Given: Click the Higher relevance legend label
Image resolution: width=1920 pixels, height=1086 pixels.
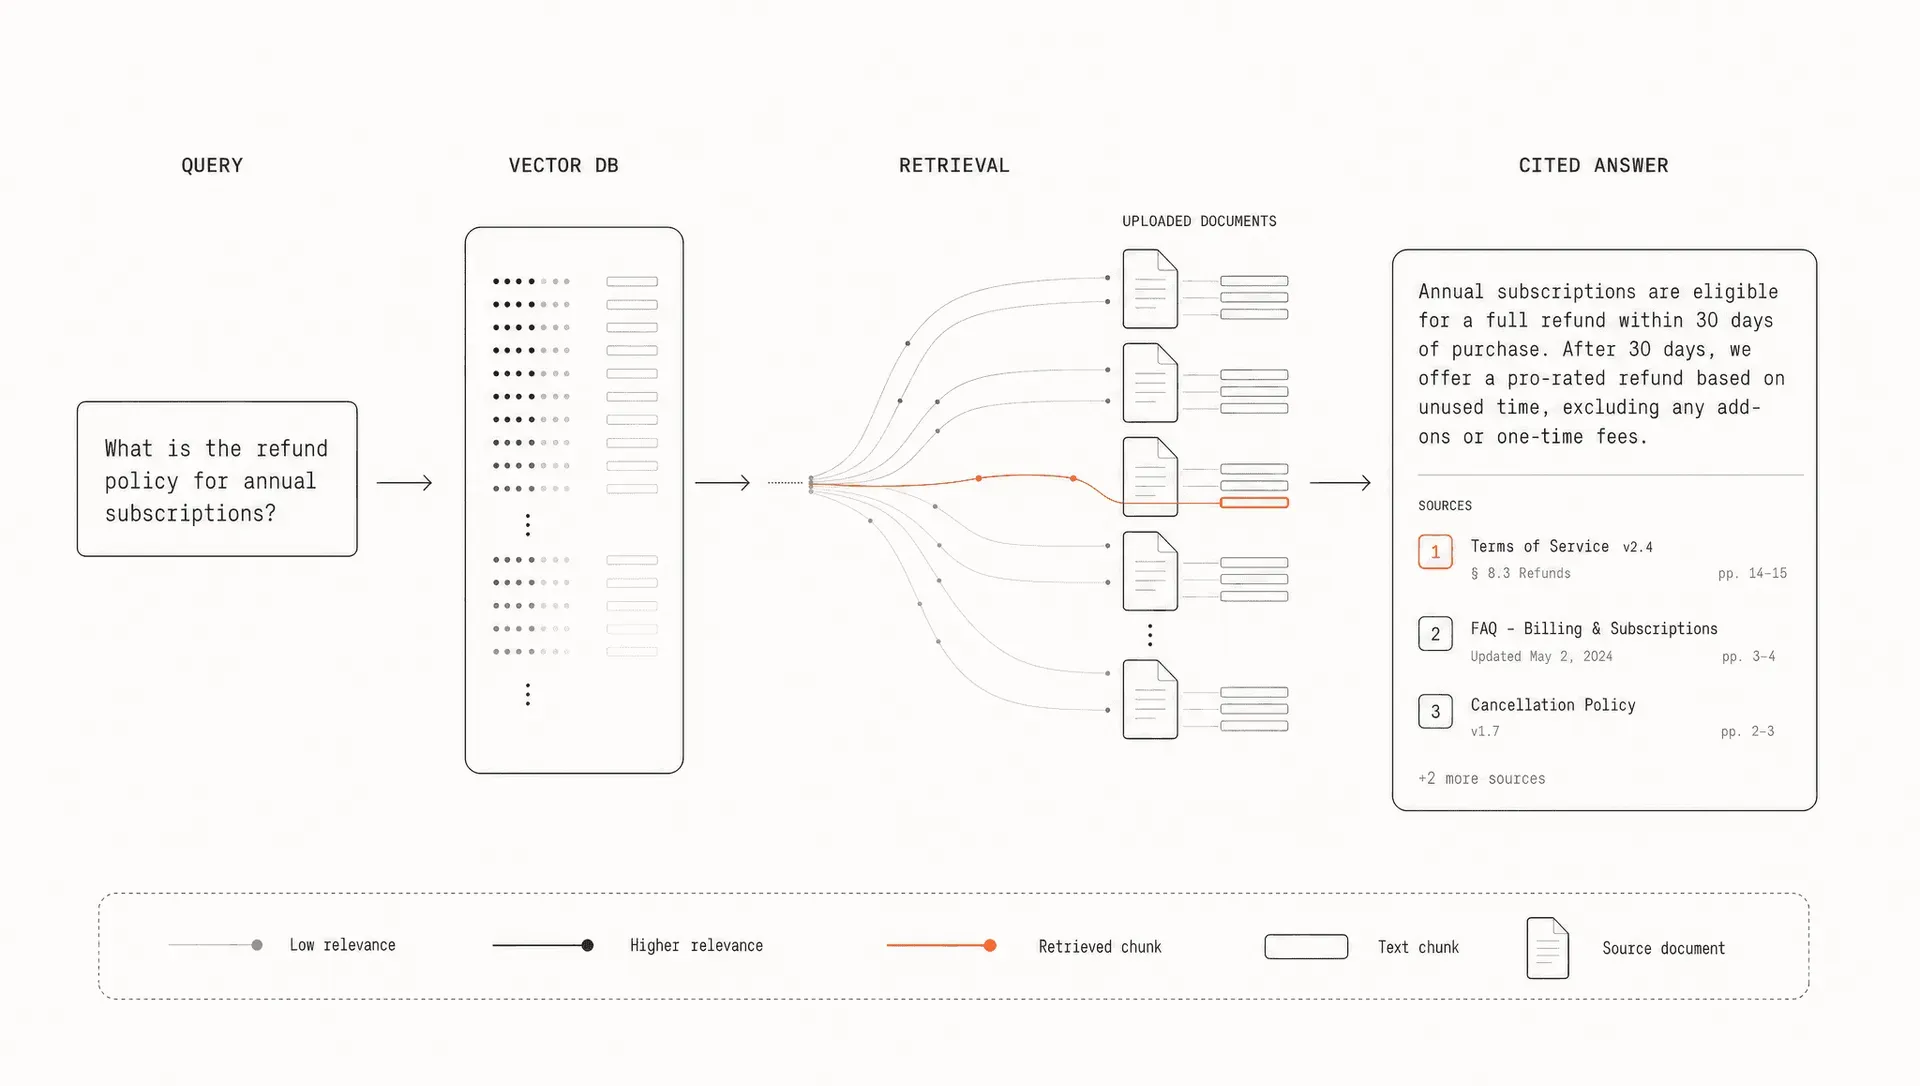Looking at the screenshot, I should click(x=696, y=946).
